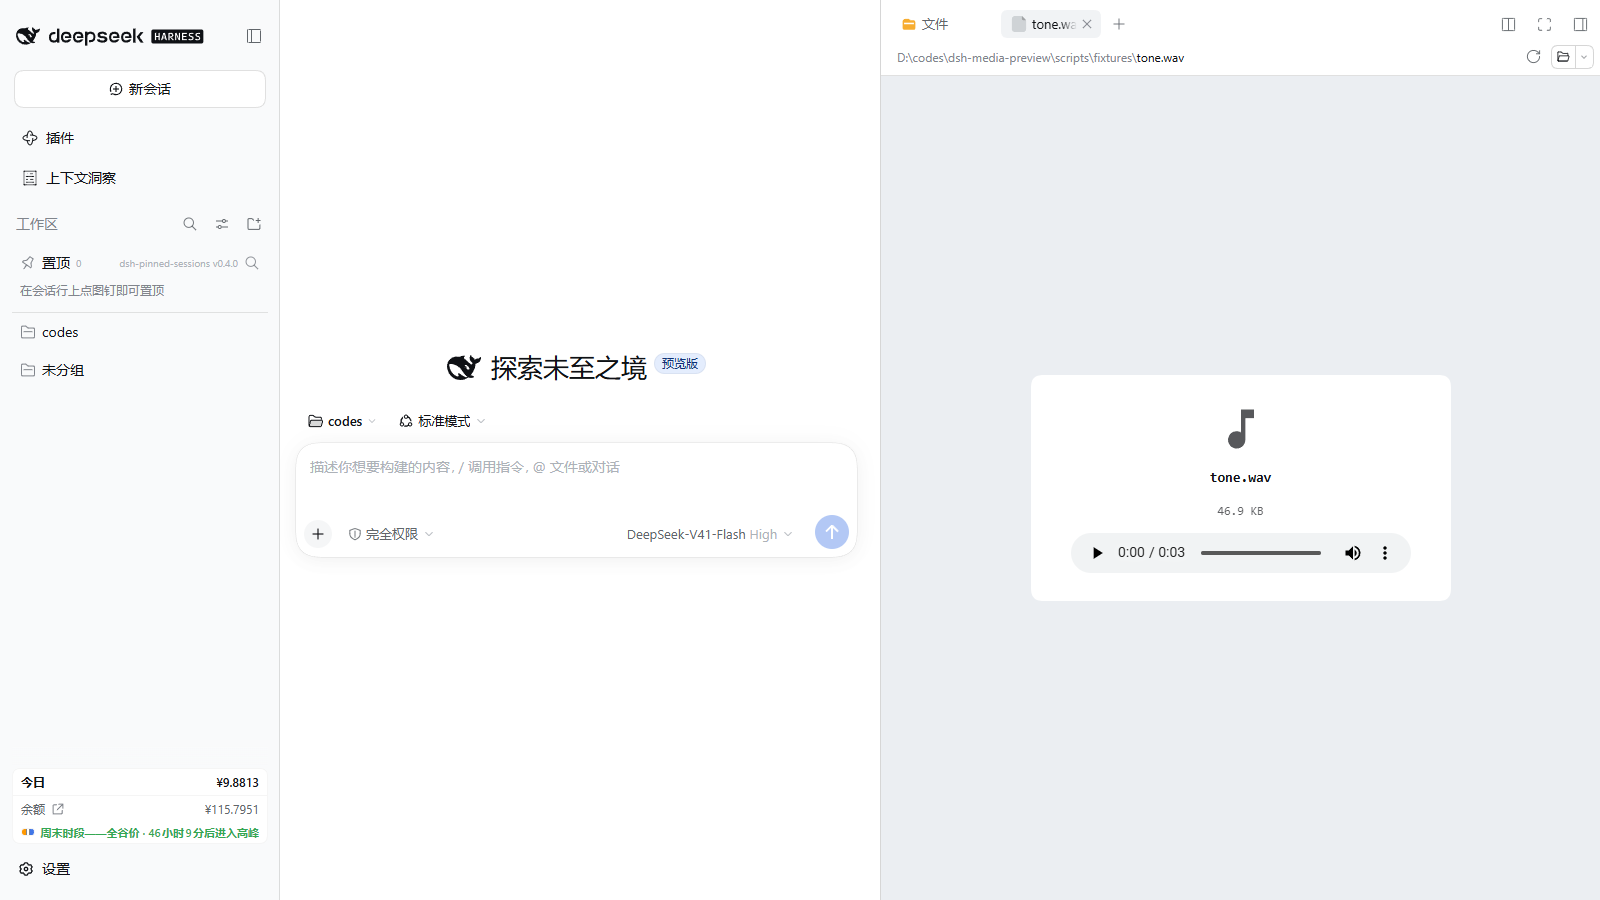Start a new conversation with 新会话
This screenshot has width=1600, height=900.
tap(140, 89)
